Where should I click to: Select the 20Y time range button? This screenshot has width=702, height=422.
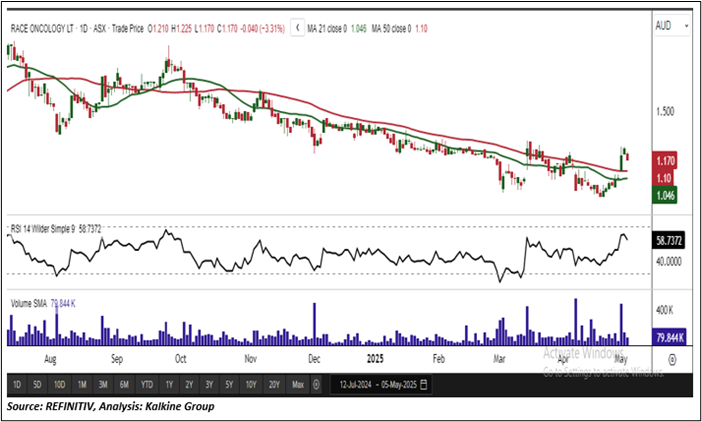point(274,384)
